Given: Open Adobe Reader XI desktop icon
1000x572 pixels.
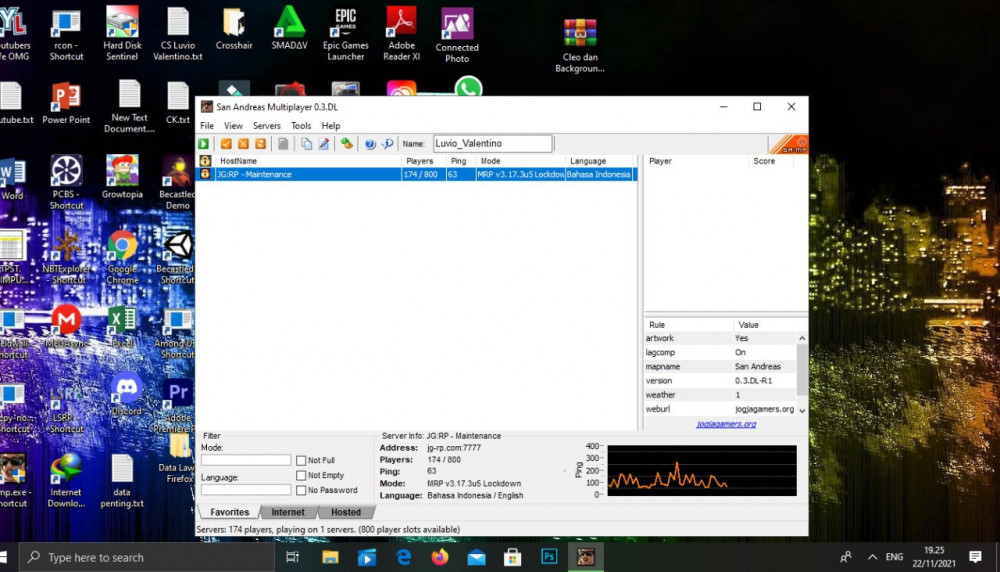Looking at the screenshot, I should click(401, 33).
